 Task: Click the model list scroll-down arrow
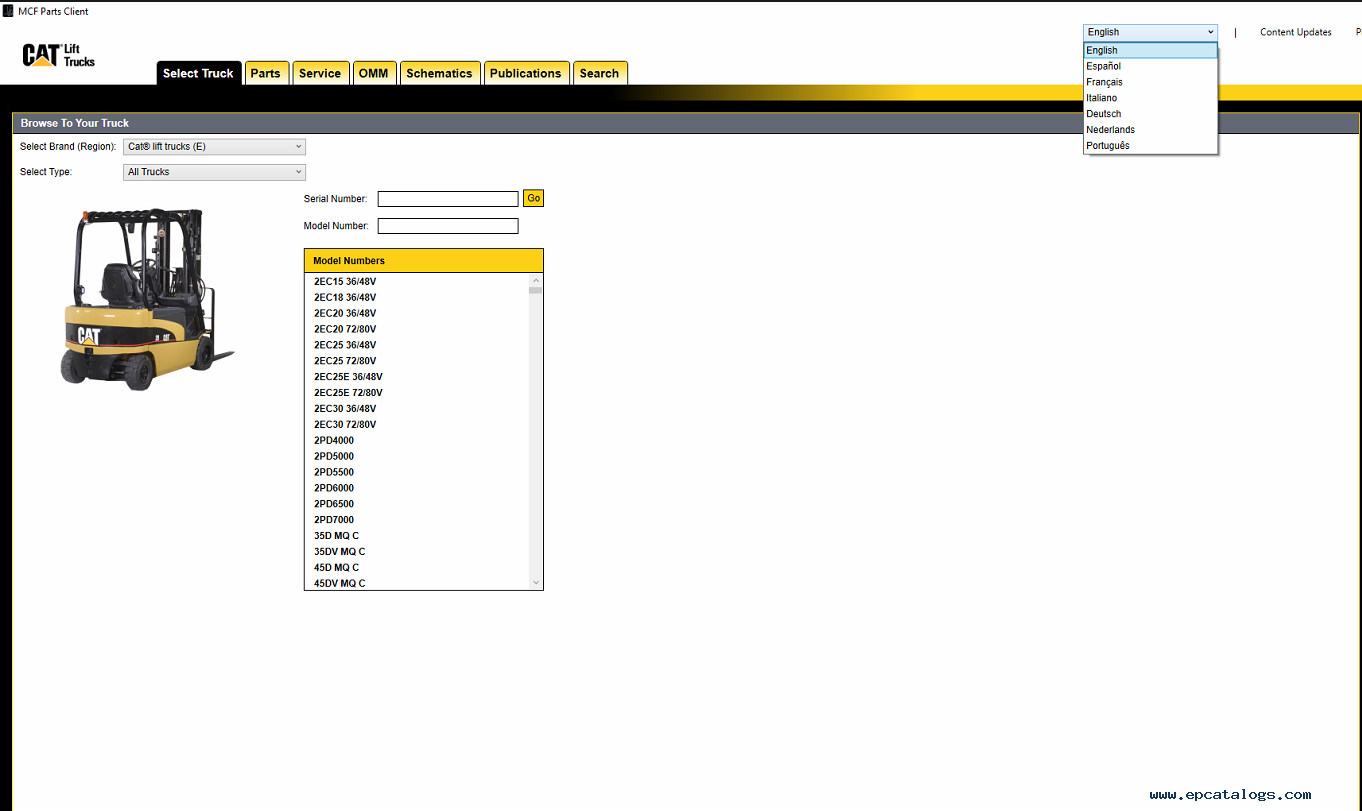[536, 583]
